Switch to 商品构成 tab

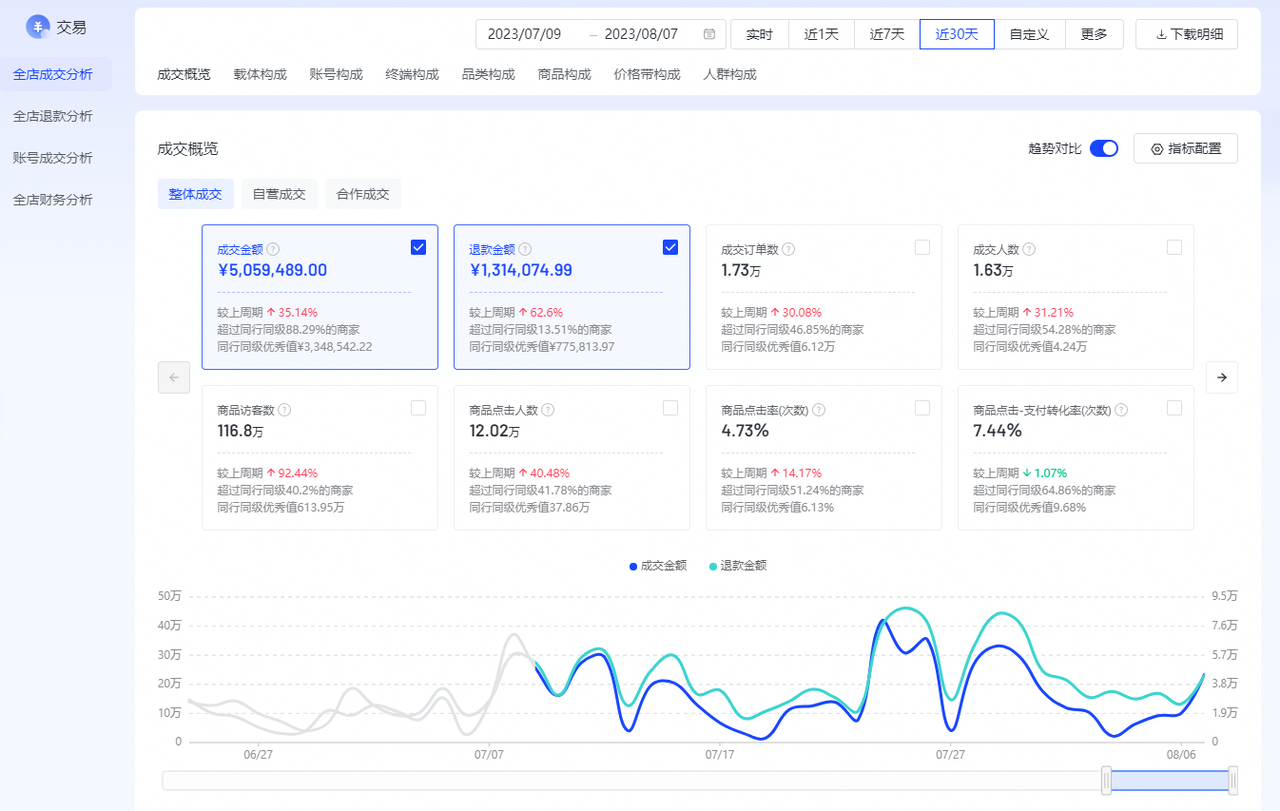click(564, 74)
